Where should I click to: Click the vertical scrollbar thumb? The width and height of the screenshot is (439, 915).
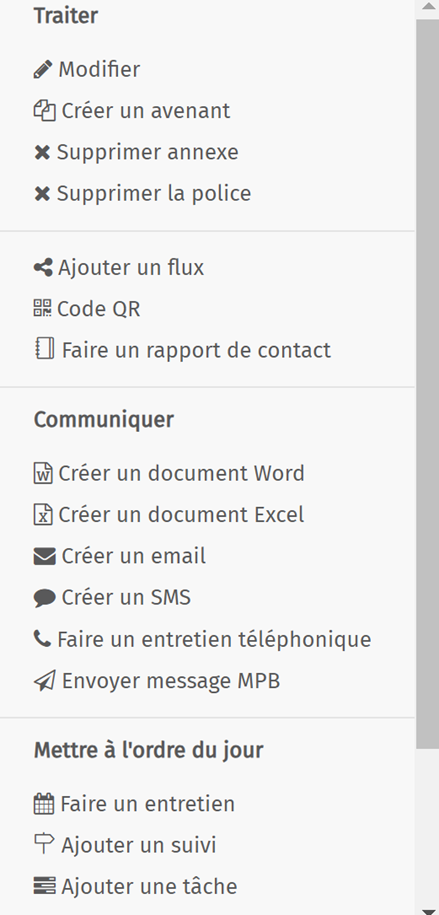pos(427,384)
